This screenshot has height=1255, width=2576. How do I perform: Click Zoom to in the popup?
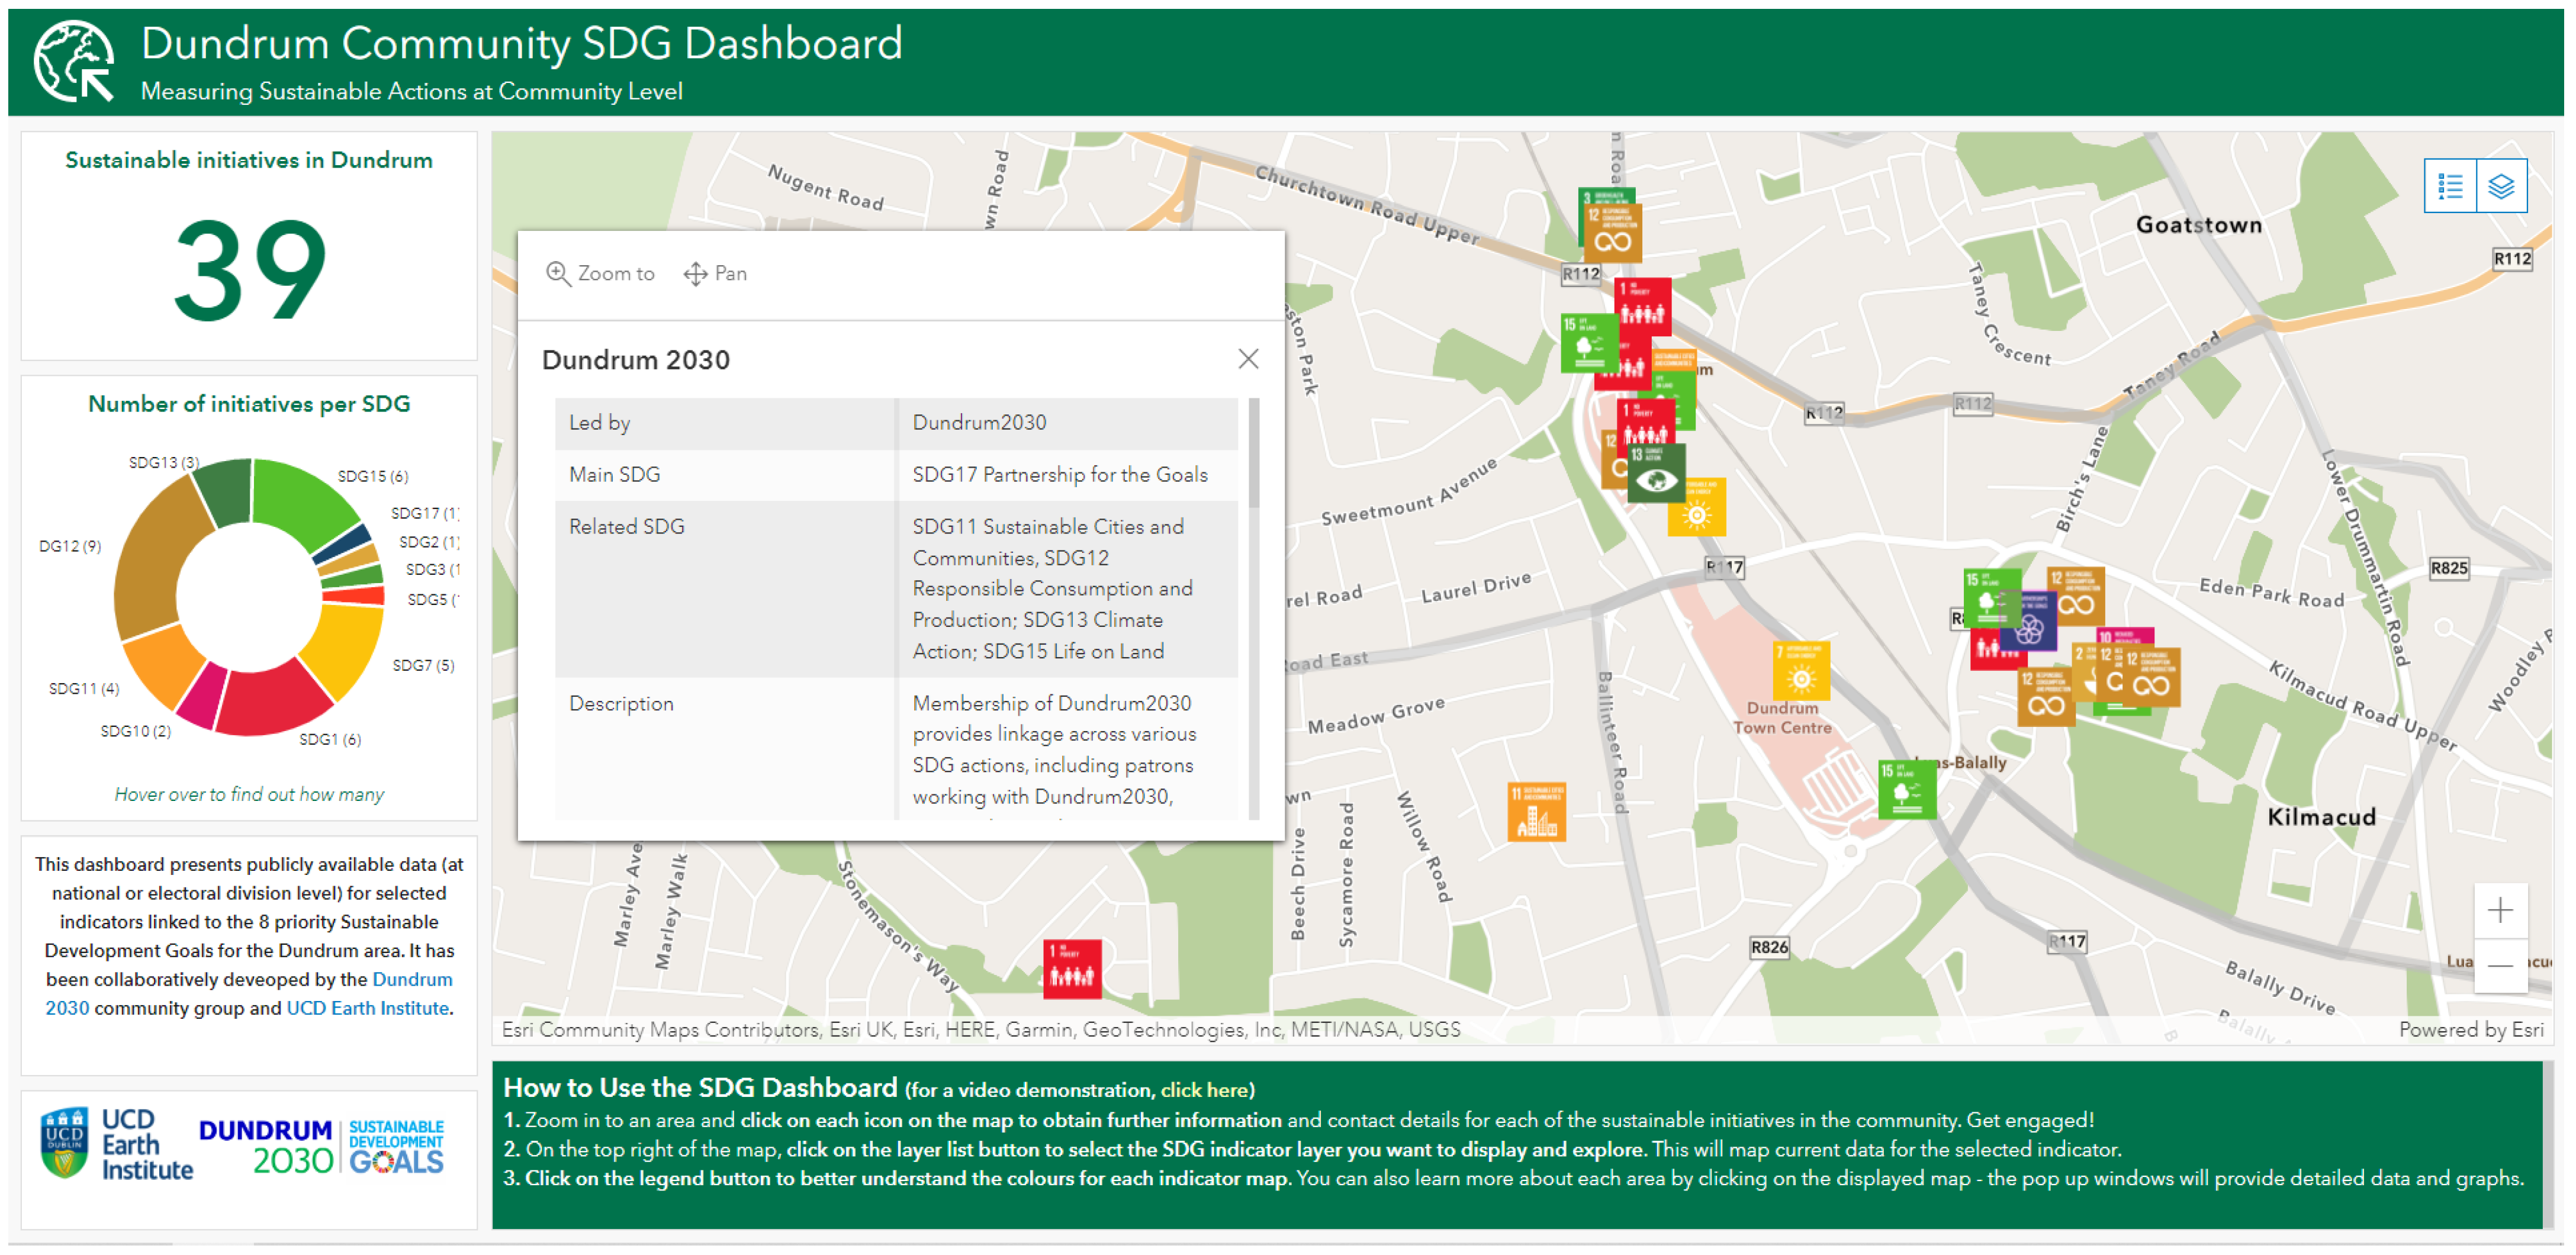click(x=600, y=273)
